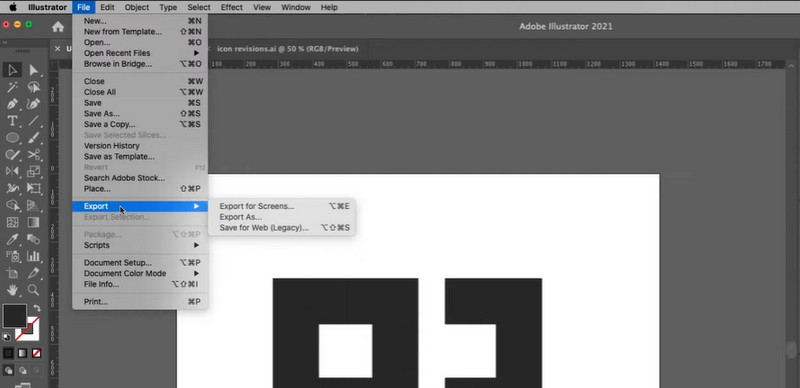Reset default fill and stroke
The width and height of the screenshot is (800, 388).
6,337
